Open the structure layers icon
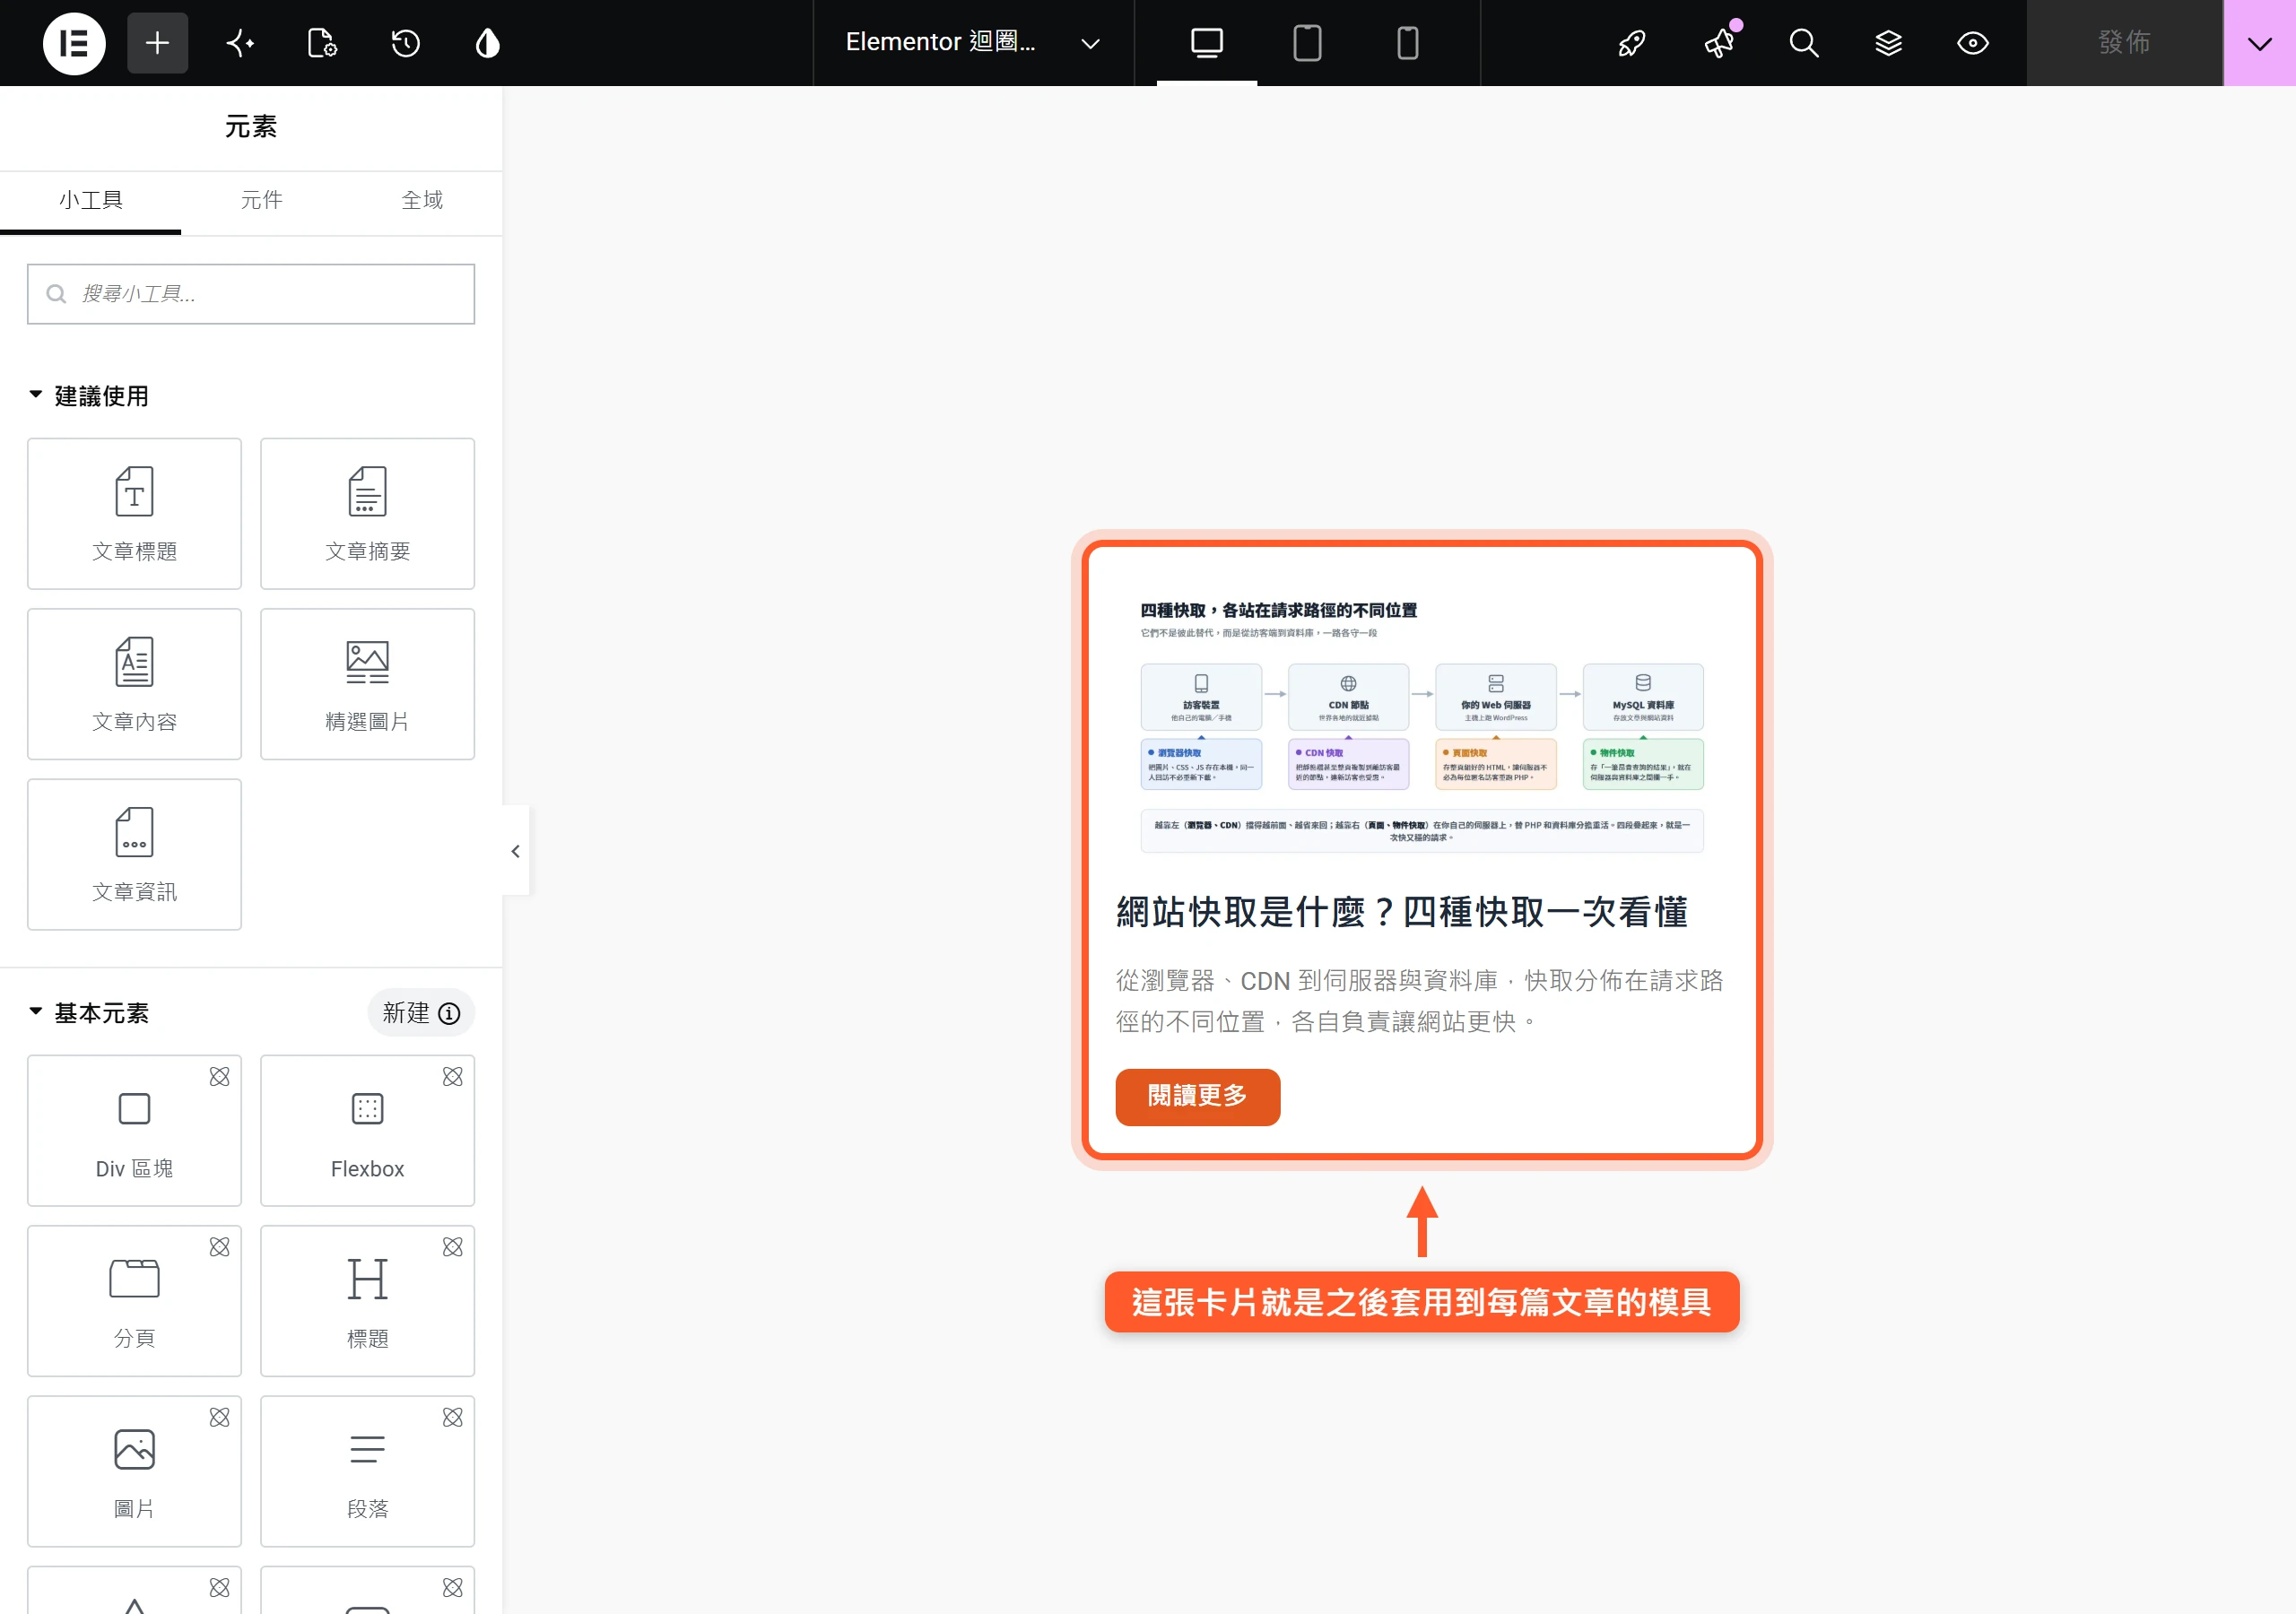This screenshot has height=1614, width=2296. tap(1888, 43)
